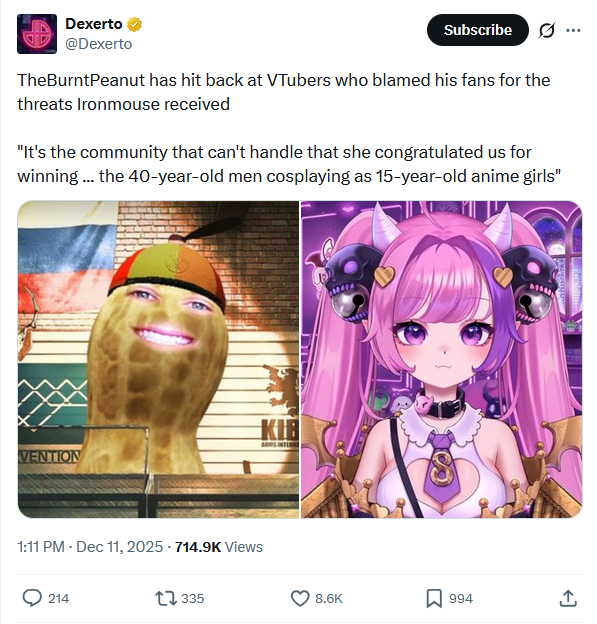This screenshot has width=597, height=624.
Task: Repost this tweet using retweet icon
Action: [x=166, y=598]
